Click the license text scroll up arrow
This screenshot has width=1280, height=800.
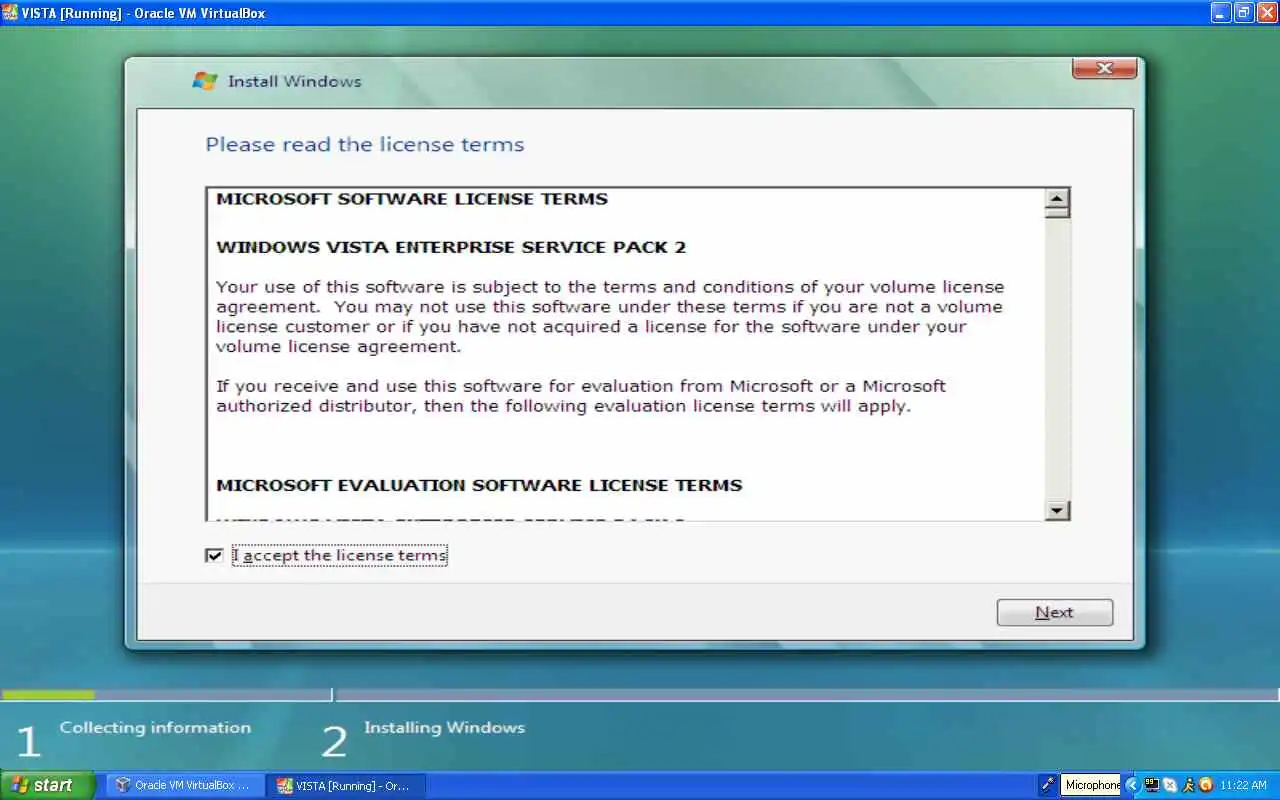coord(1057,199)
